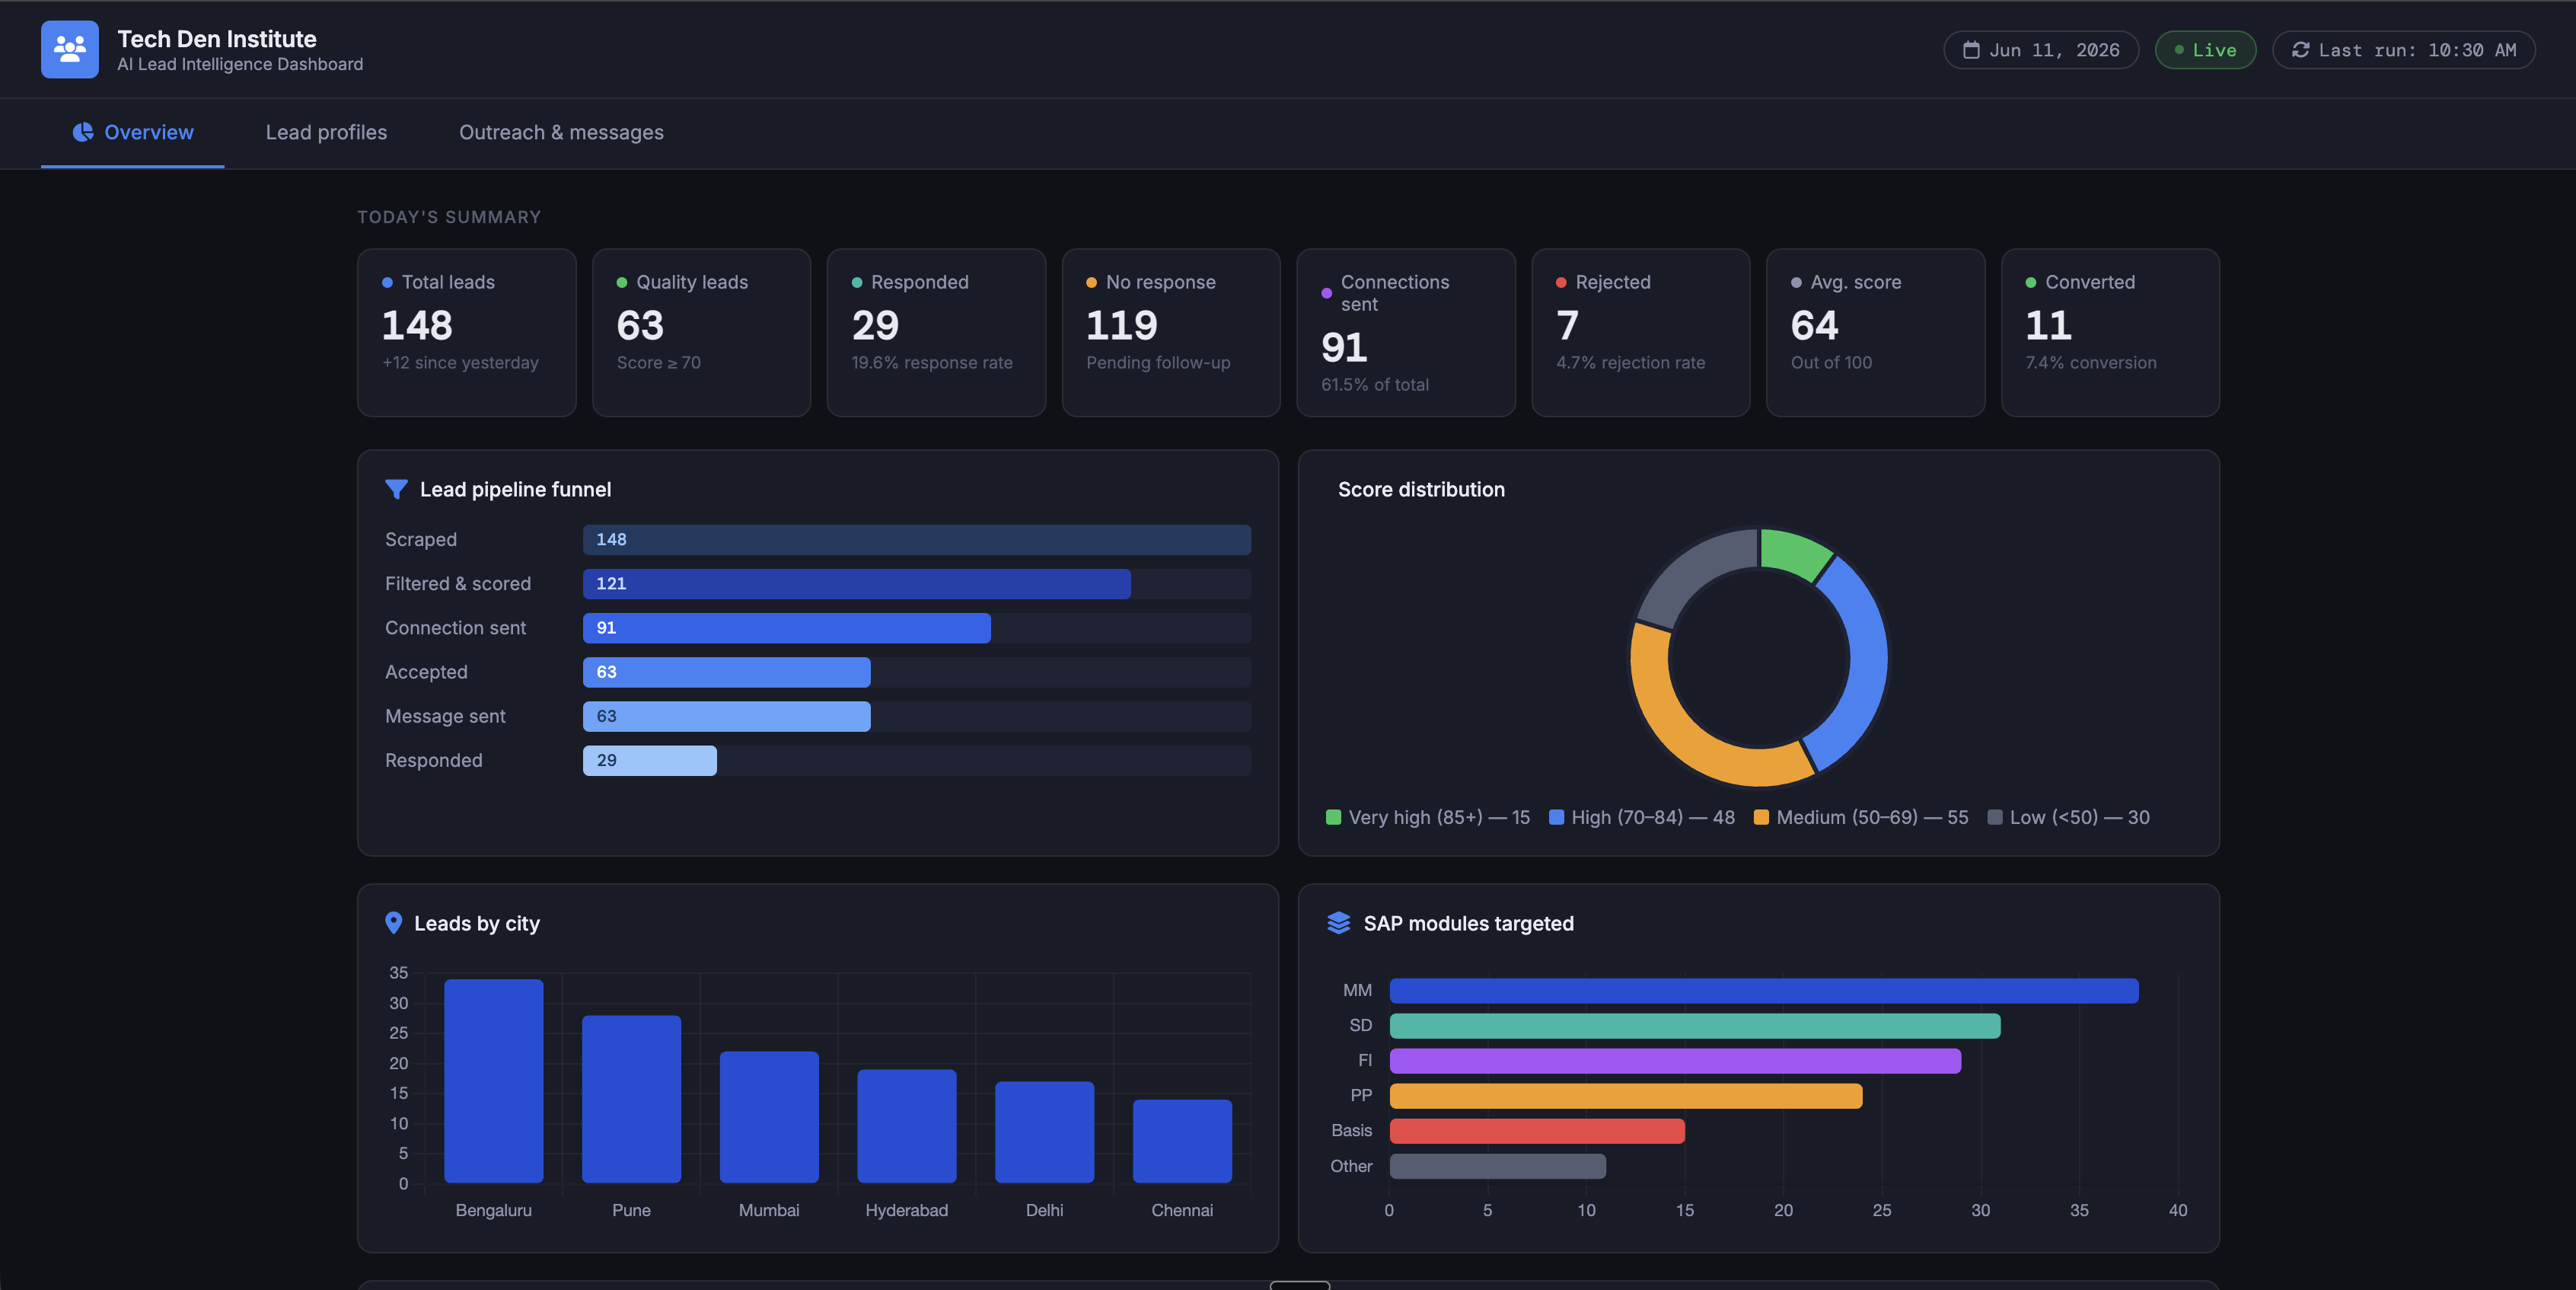Select the No response summary card
The width and height of the screenshot is (2576, 1290).
click(x=1171, y=333)
